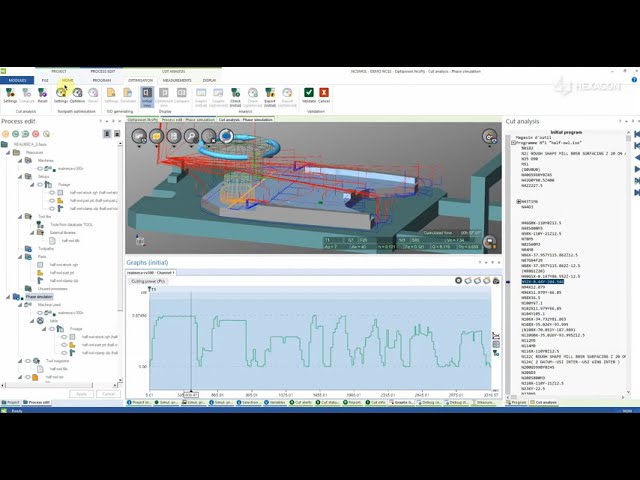Click Check (initial) analysis icon
640x480 pixels.
[236, 97]
